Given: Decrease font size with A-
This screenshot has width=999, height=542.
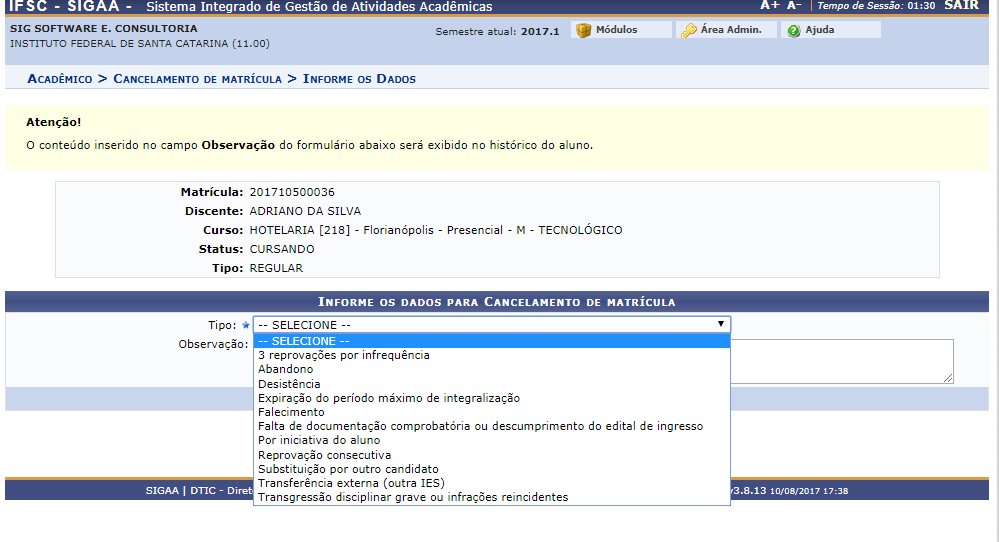Looking at the screenshot, I should pos(796,5).
